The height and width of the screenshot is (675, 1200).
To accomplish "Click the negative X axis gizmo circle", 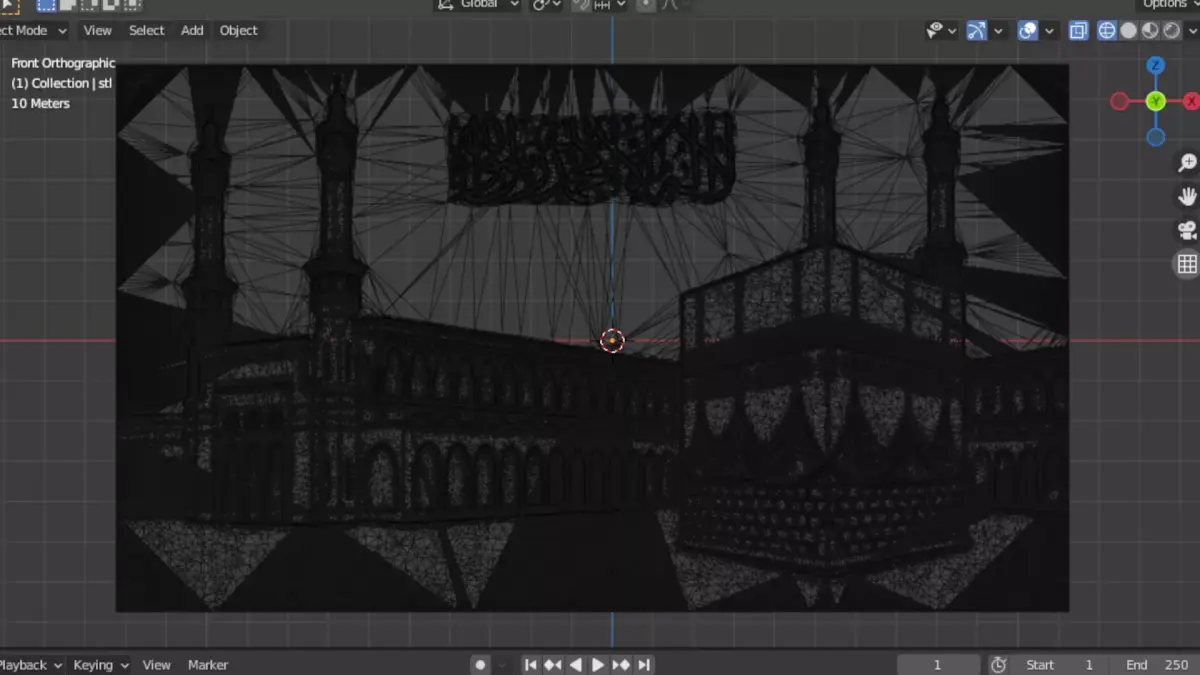I will click(x=1119, y=101).
